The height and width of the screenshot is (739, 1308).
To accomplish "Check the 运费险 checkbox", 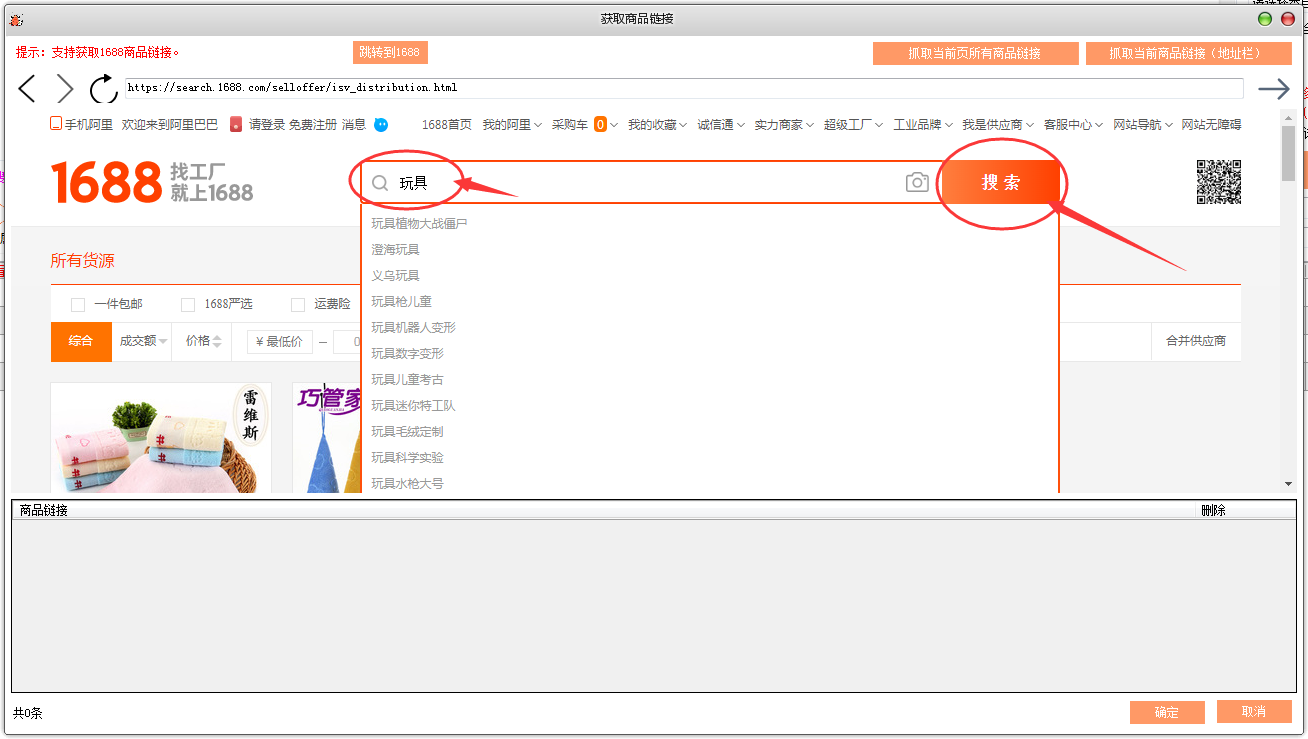I will click(298, 304).
